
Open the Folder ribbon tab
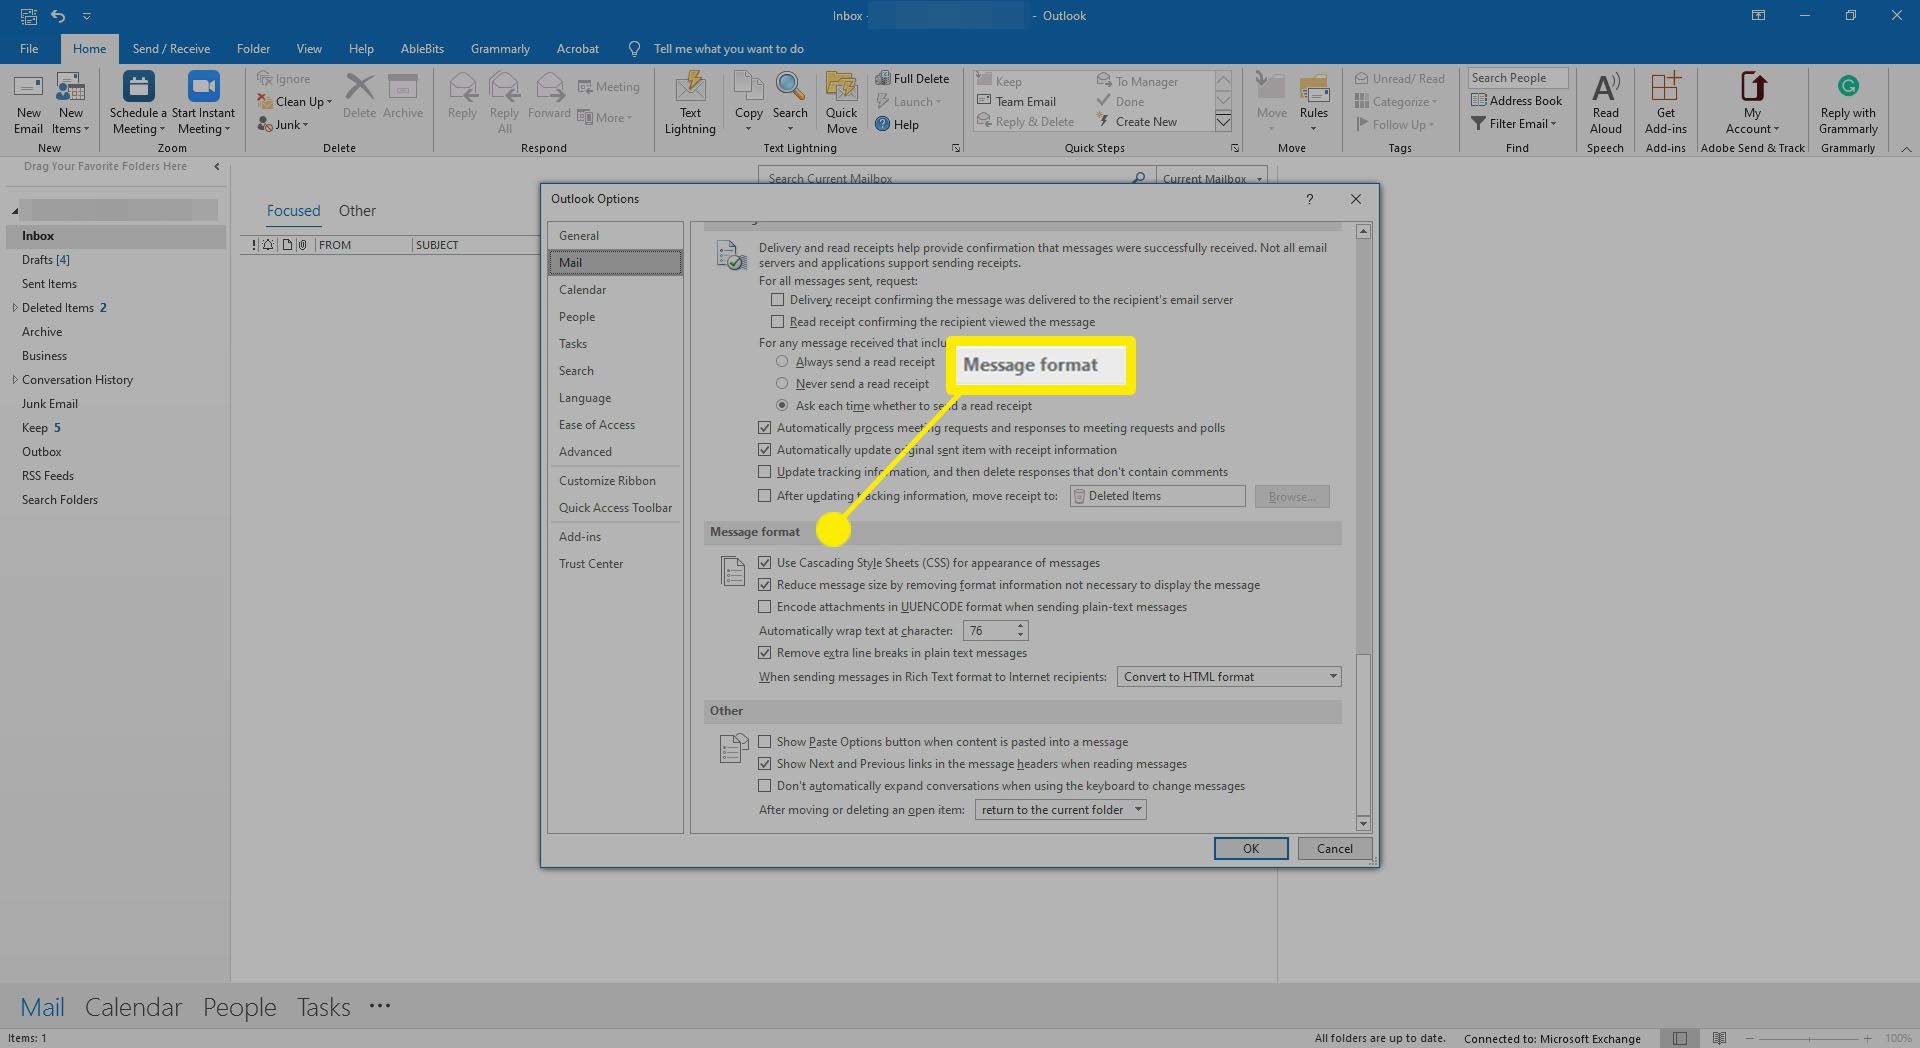coord(253,49)
